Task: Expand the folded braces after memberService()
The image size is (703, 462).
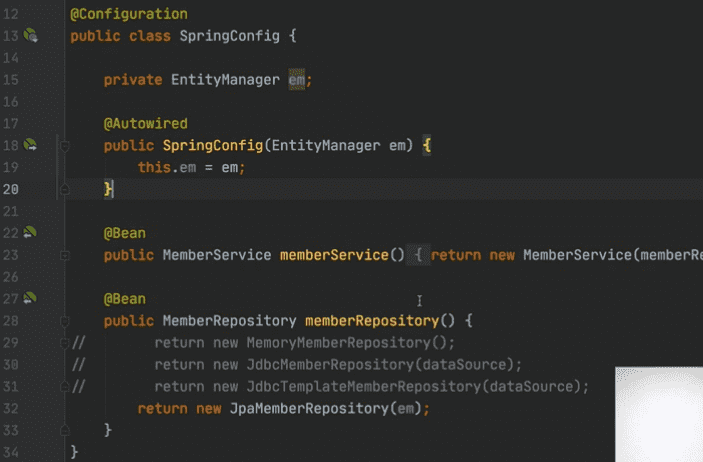Action: (x=418, y=255)
